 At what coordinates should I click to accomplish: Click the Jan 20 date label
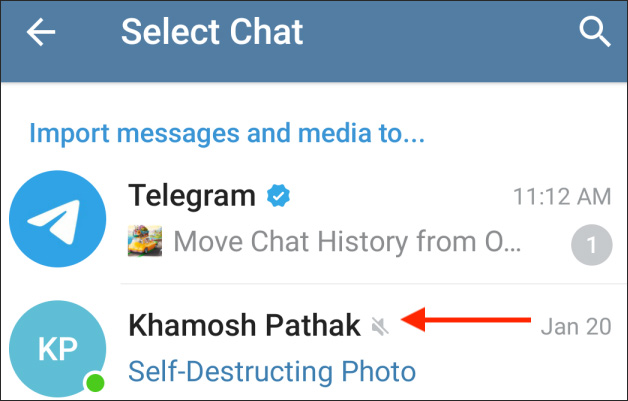click(576, 325)
